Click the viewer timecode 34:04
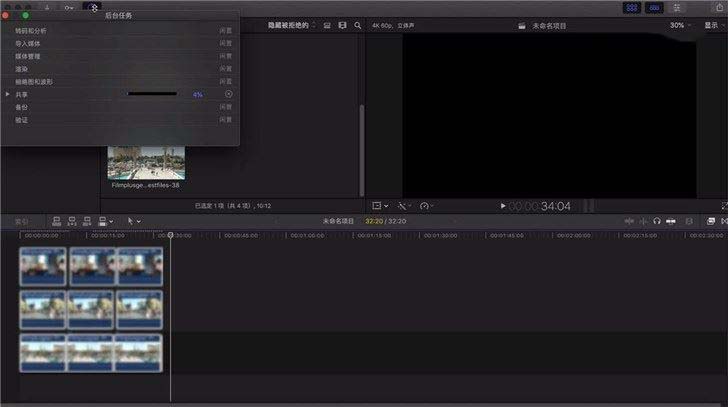The width and height of the screenshot is (728, 407). tap(540, 206)
